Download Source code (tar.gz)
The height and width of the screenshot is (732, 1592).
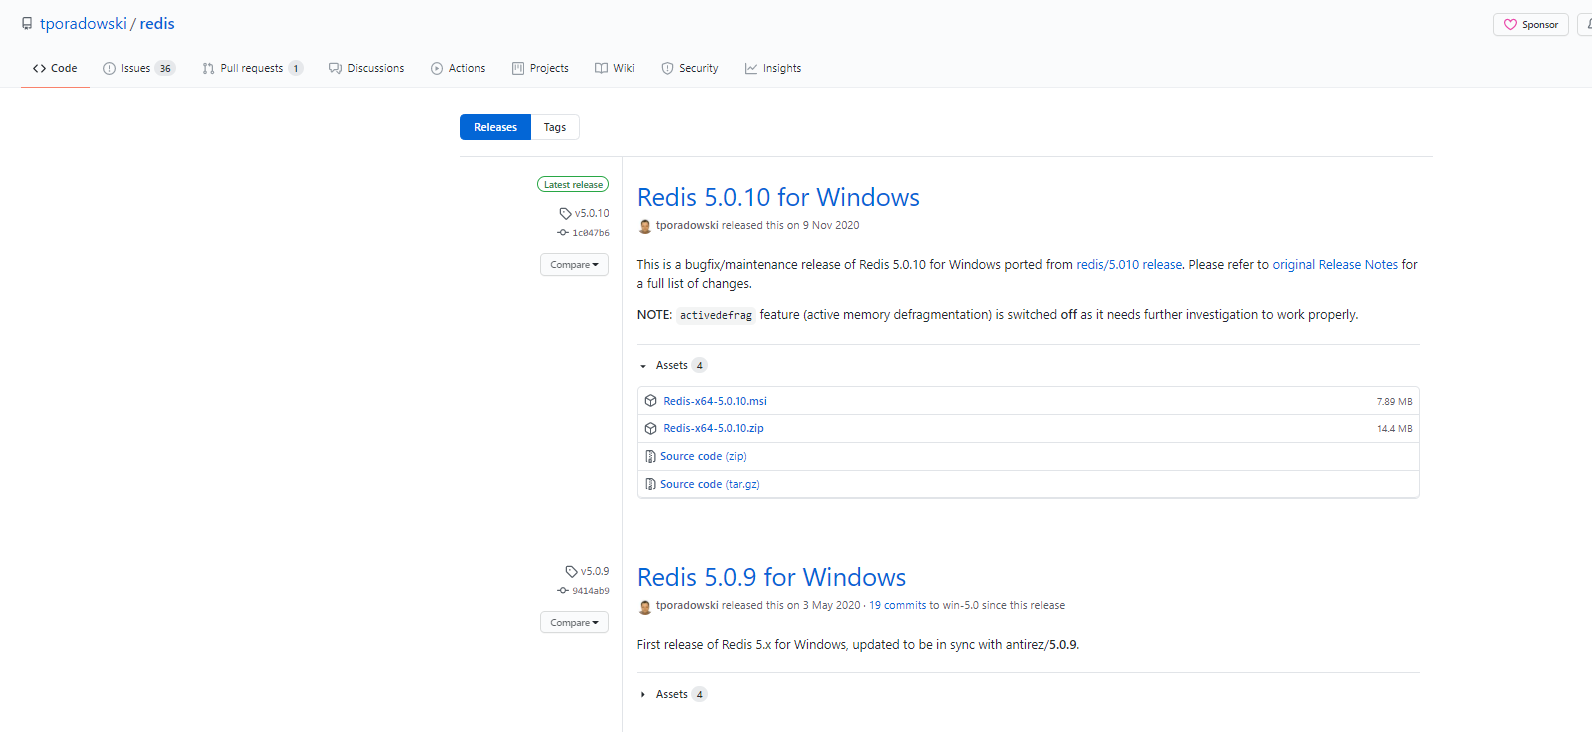coord(710,484)
